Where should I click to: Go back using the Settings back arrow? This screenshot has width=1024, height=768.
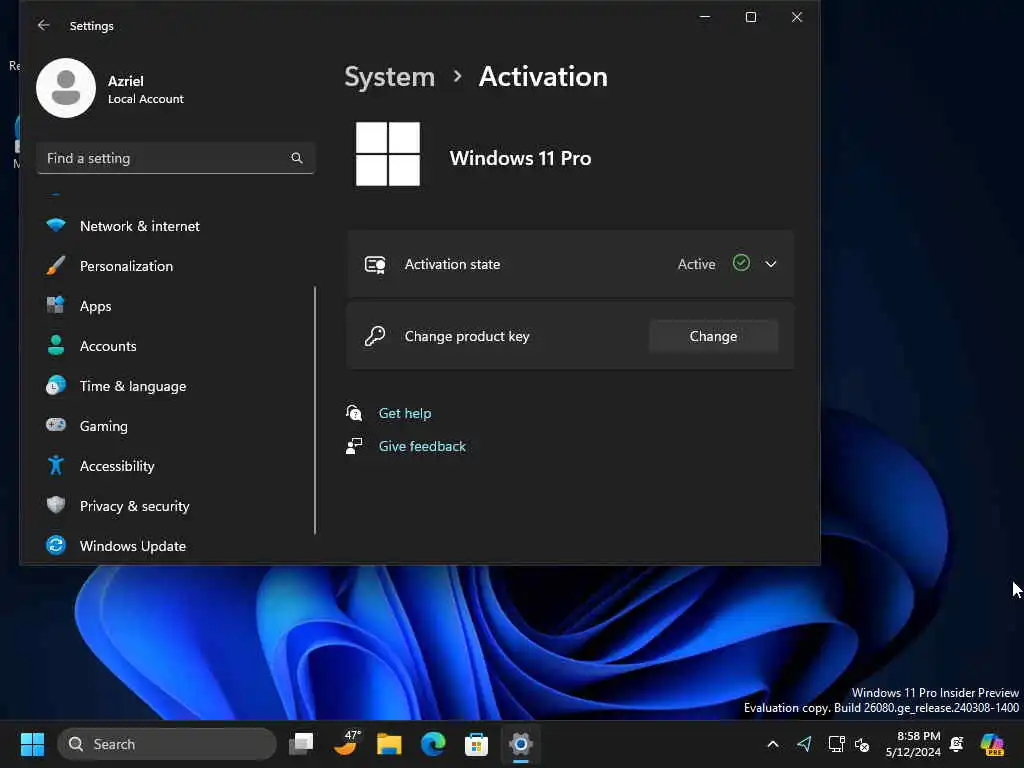tap(44, 25)
